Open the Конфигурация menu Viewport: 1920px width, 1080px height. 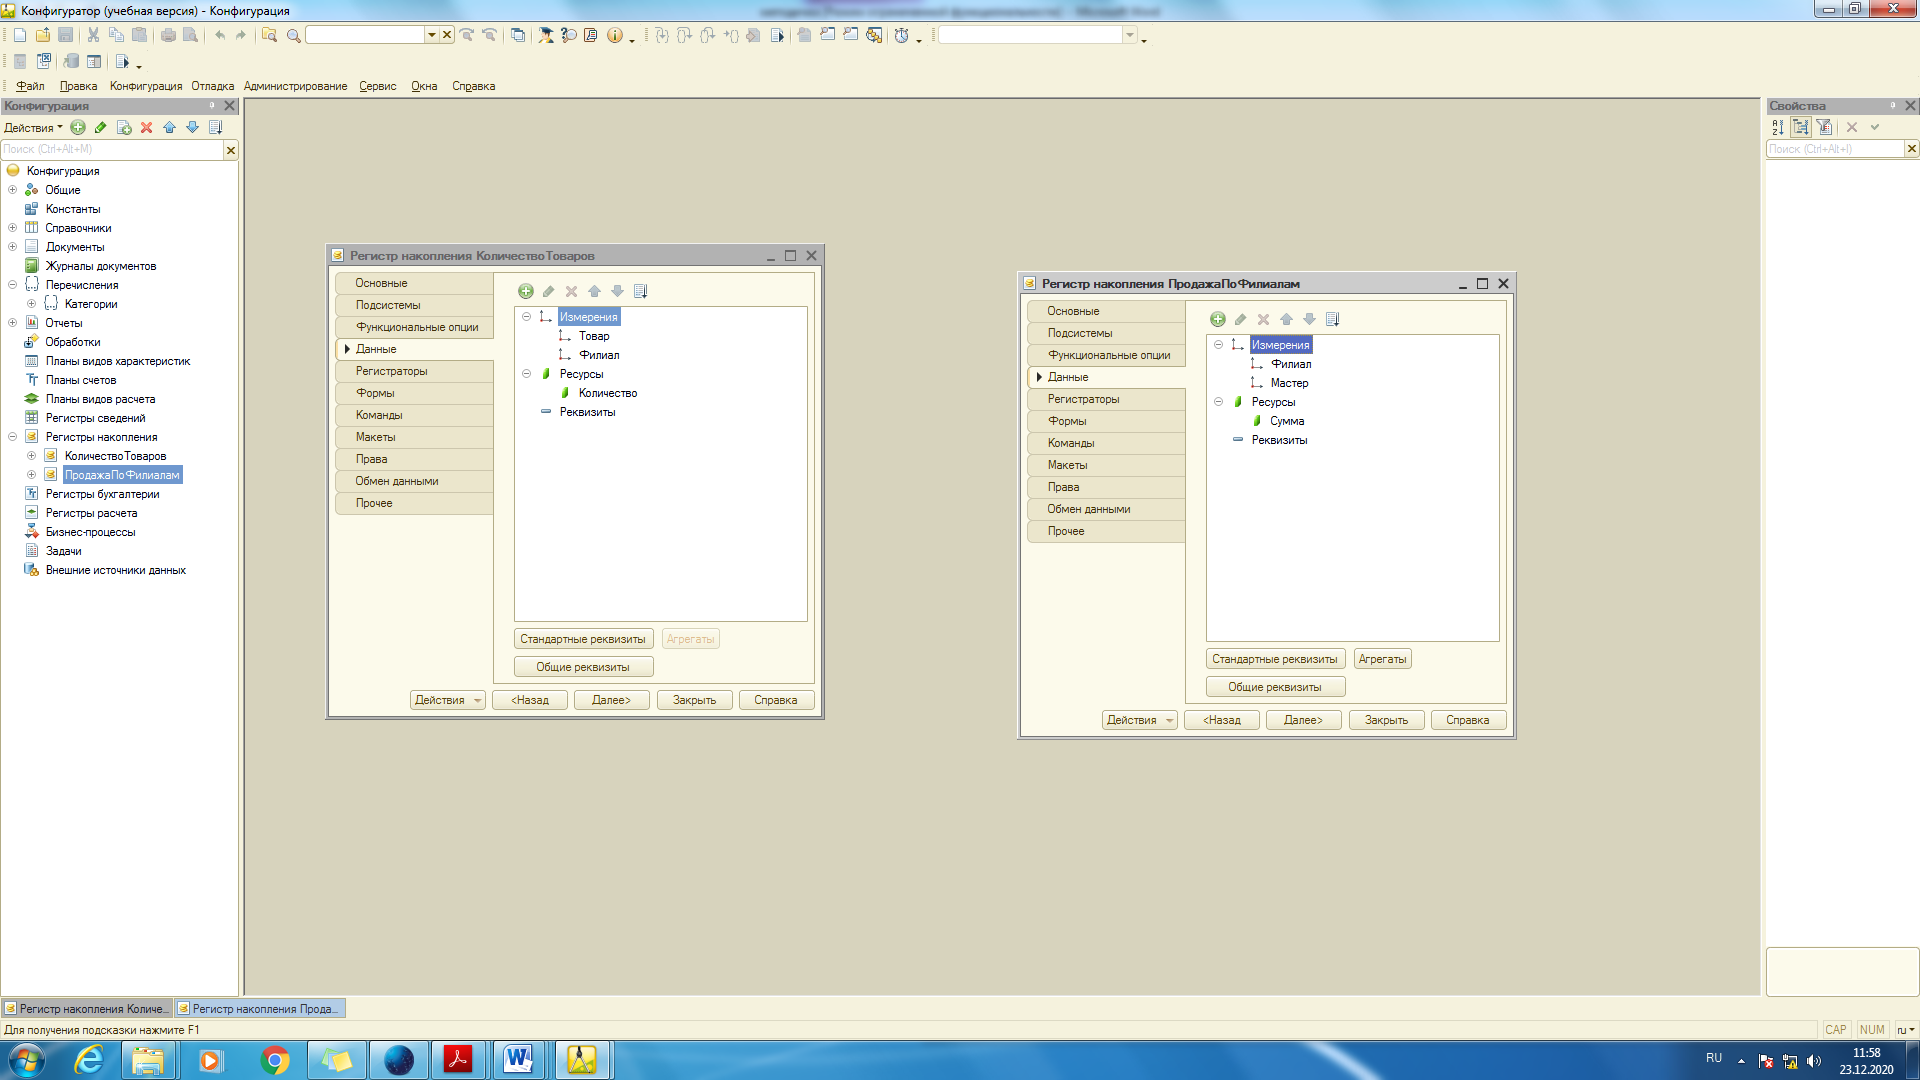pos(146,86)
